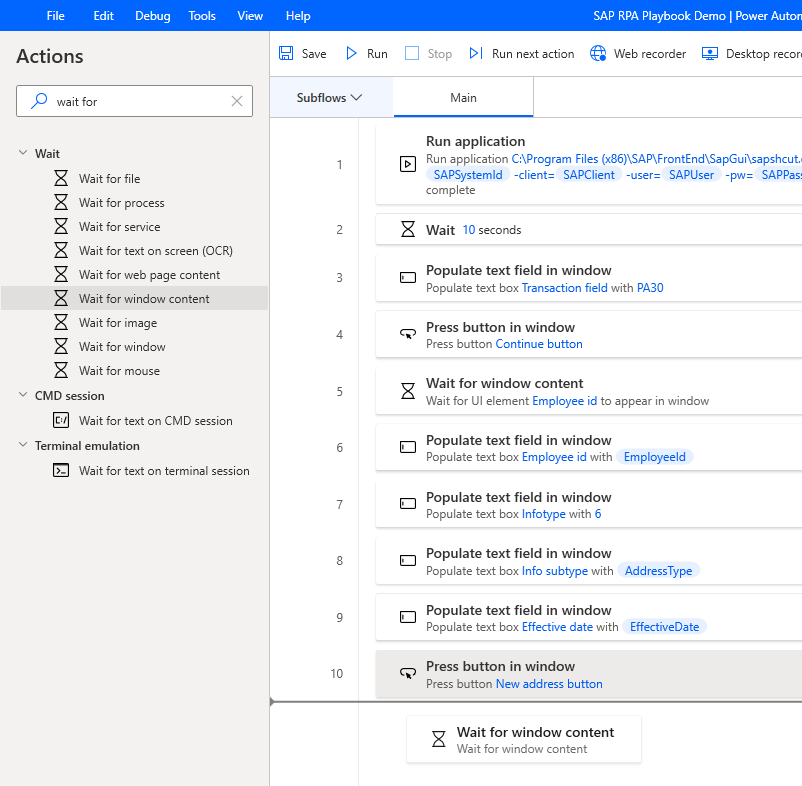802x786 pixels.
Task: Select Wait for text on screen (OCR) icon
Action: [x=61, y=250]
